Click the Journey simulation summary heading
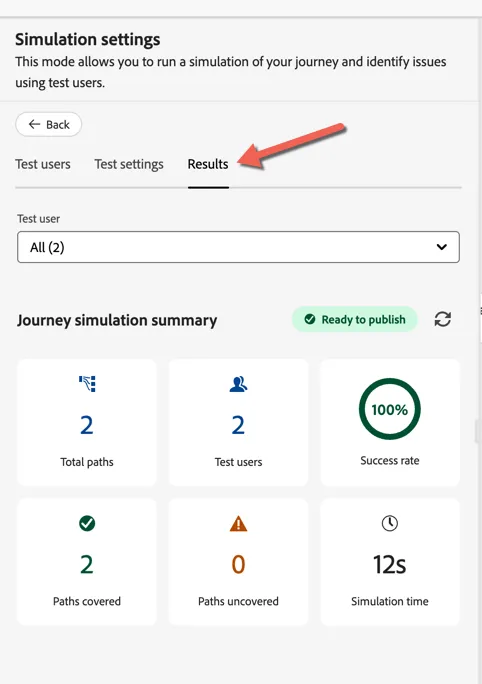The height and width of the screenshot is (684, 482). pyautogui.click(x=117, y=320)
